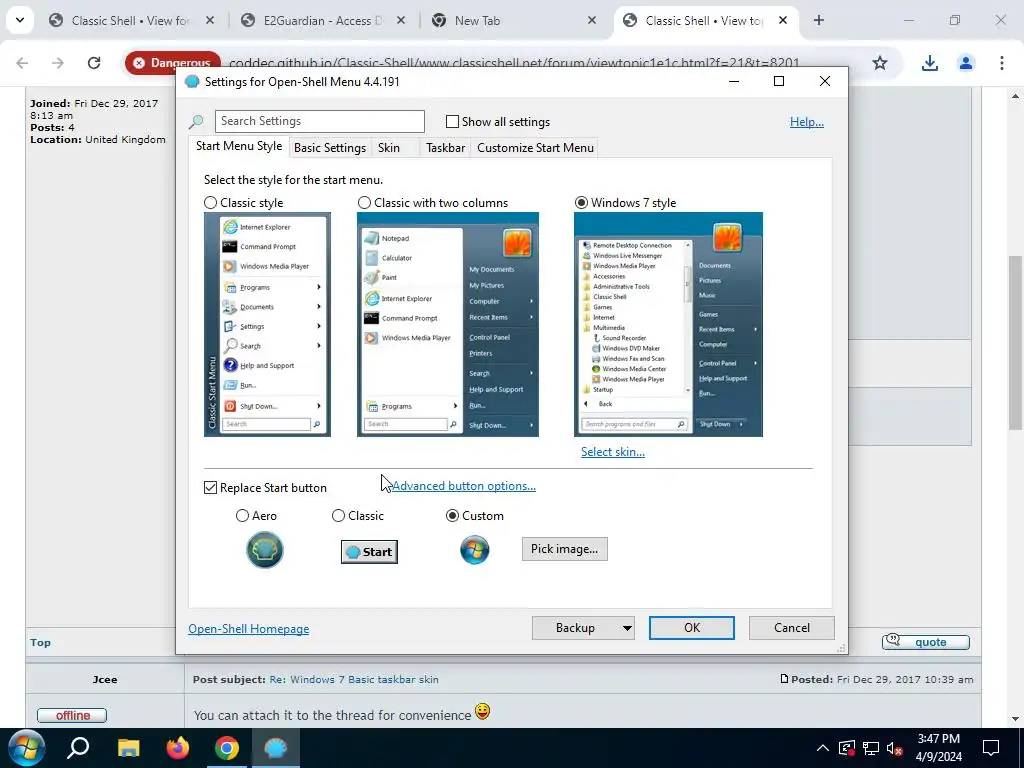Select the Windows 7 style radio

pos(581,203)
